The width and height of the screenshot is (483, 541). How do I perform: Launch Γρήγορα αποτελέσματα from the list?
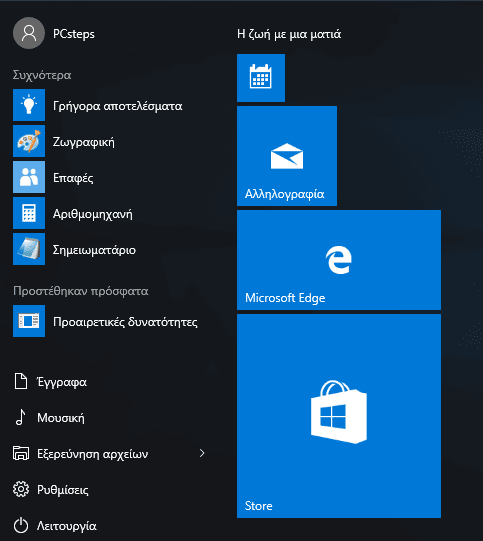117,106
